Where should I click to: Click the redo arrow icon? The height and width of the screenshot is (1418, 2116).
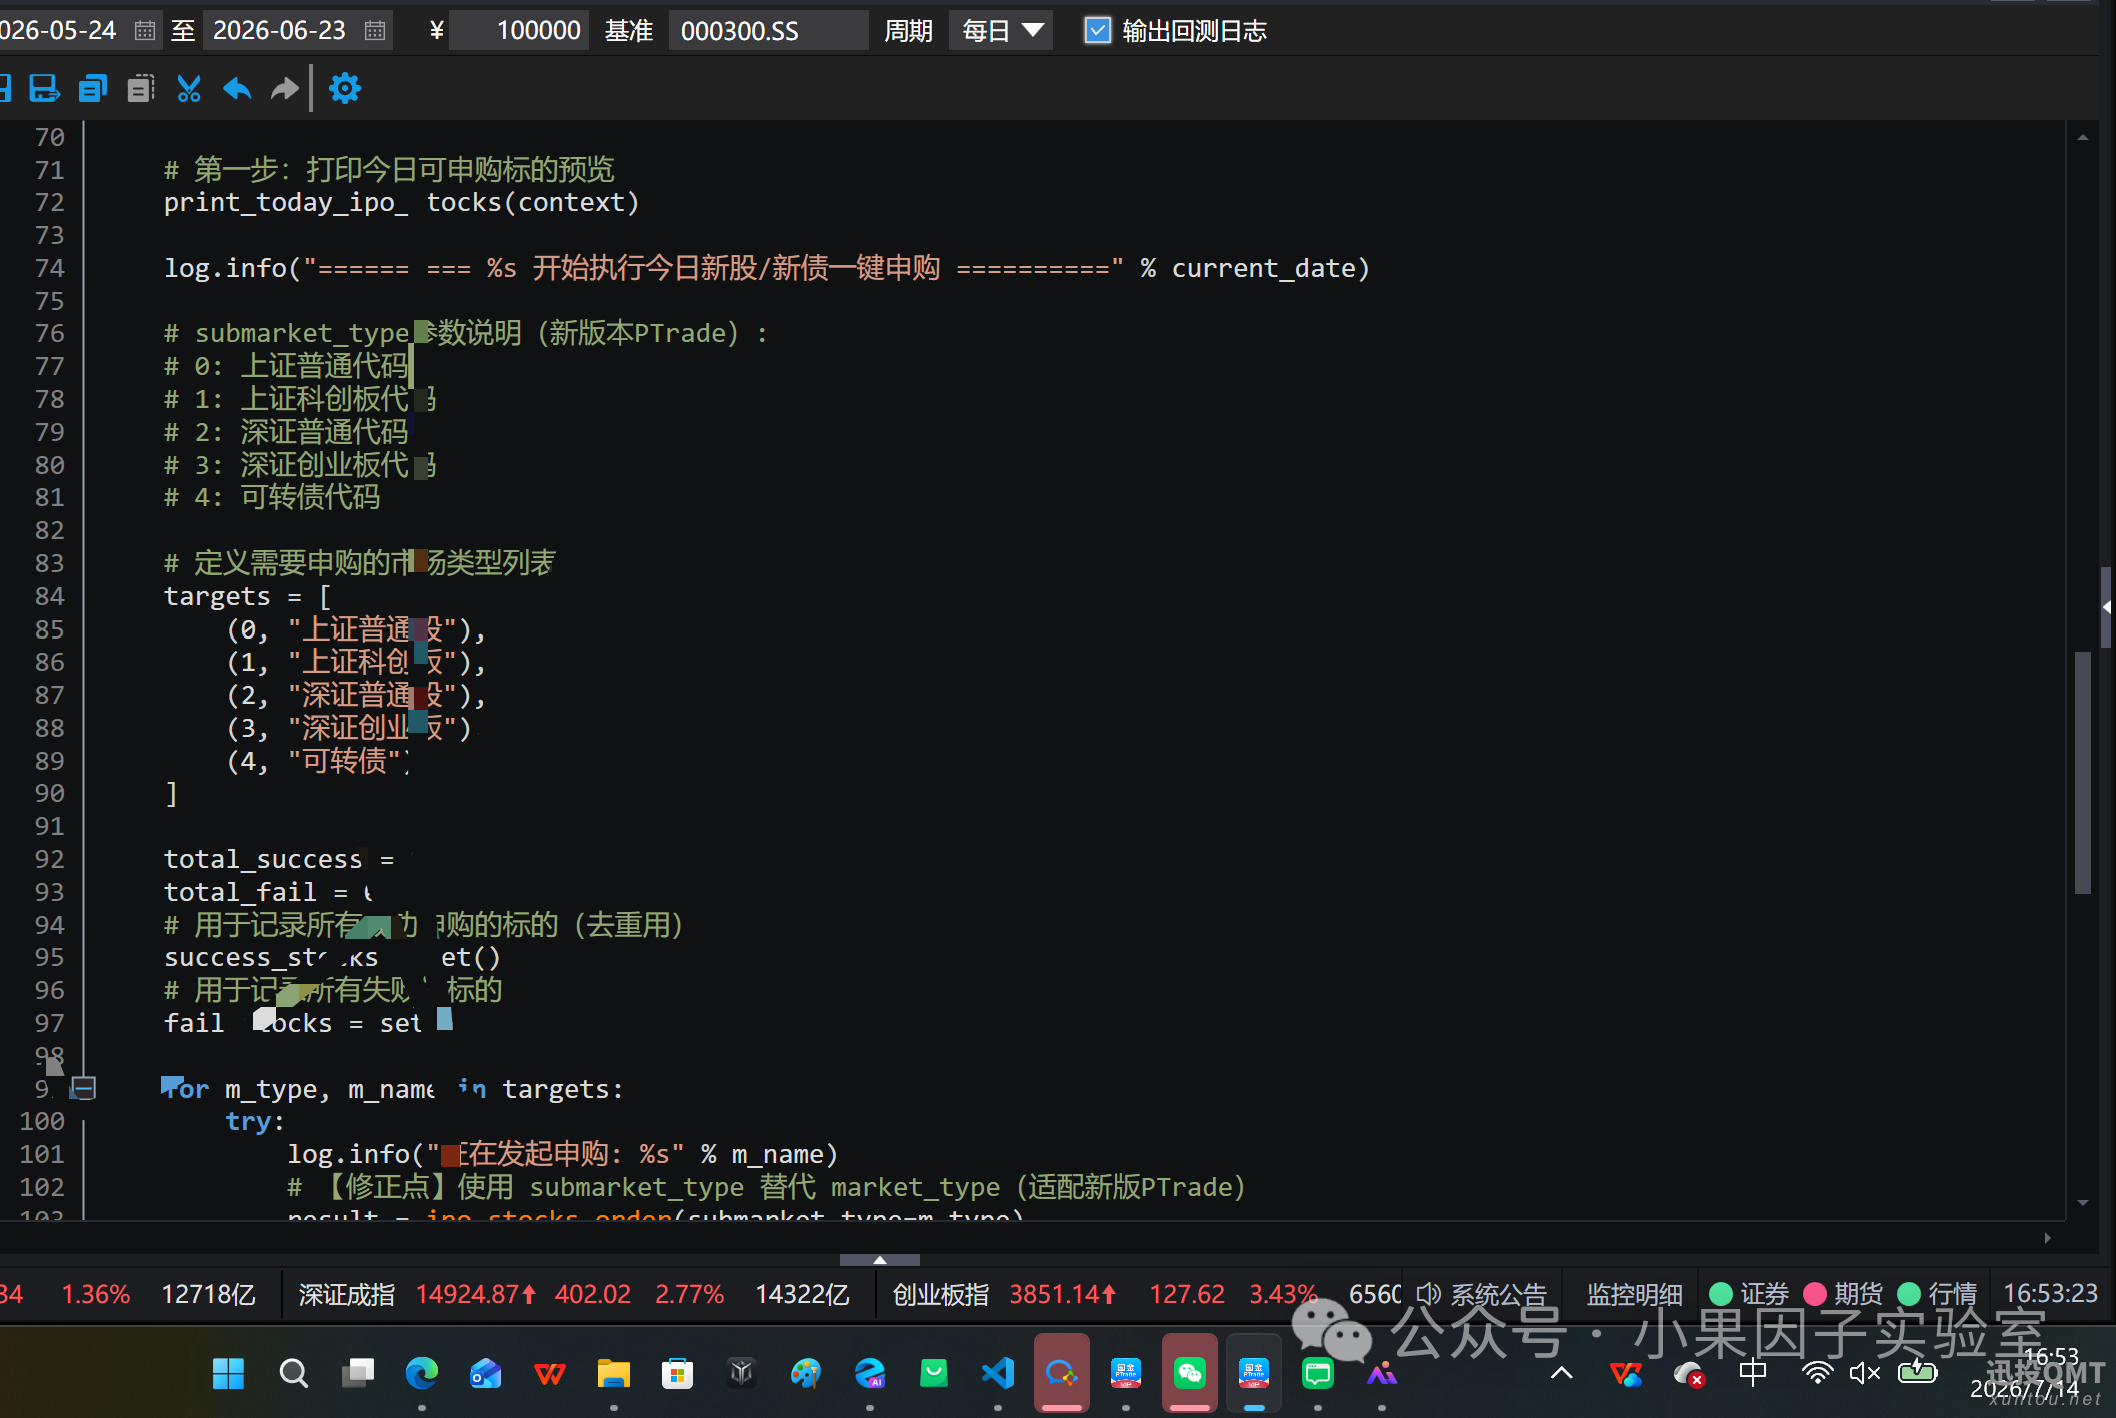point(285,89)
